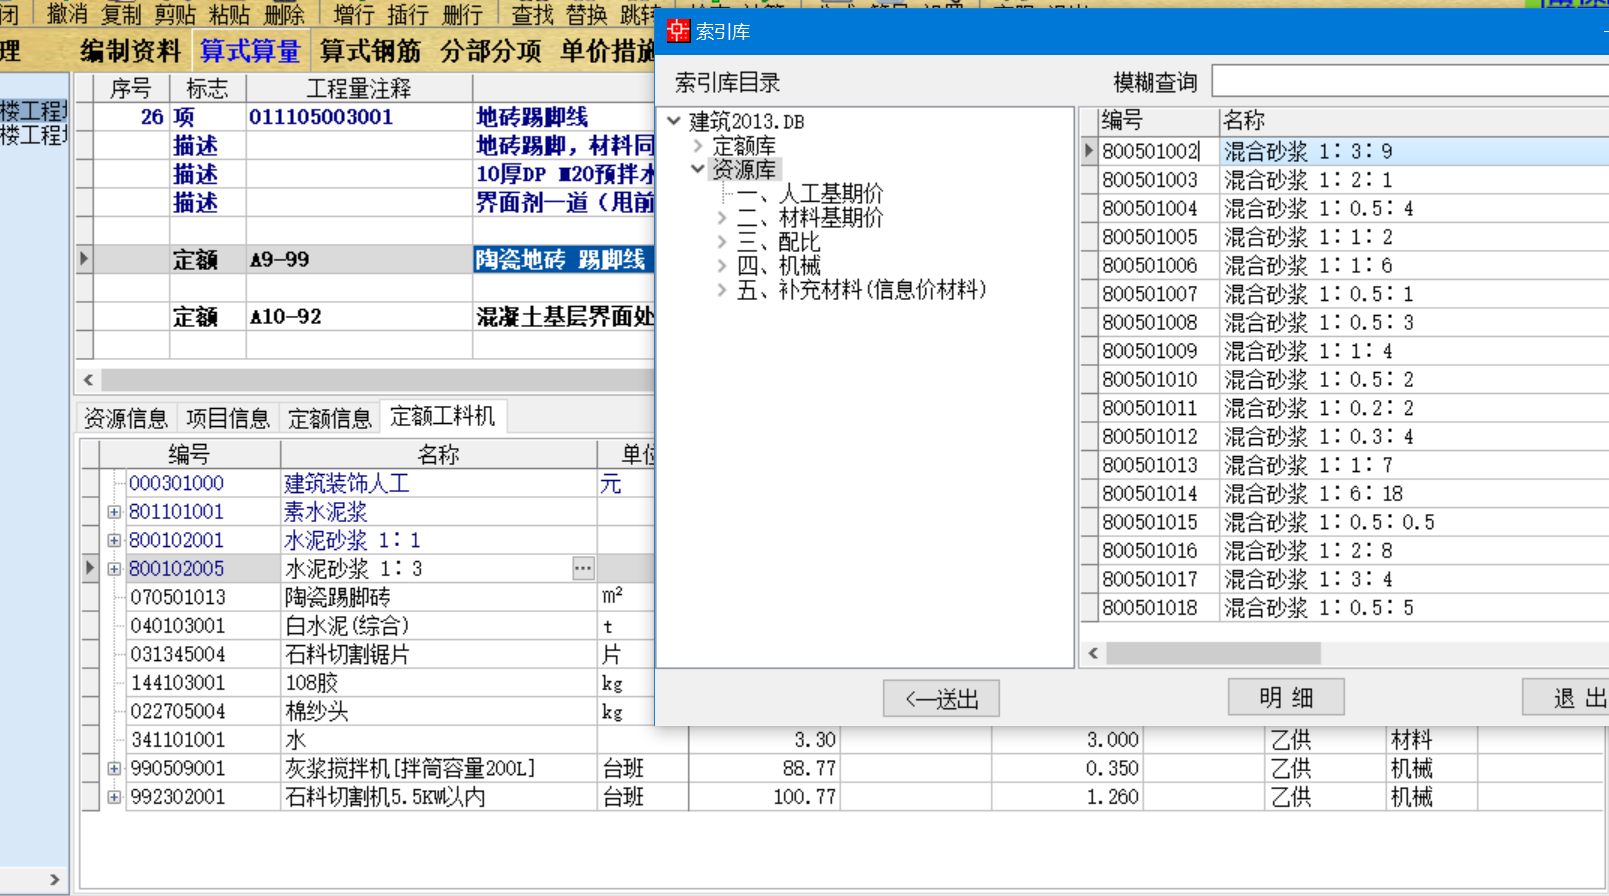Switch to the 项目信息 tab
Viewport: 1609px width, 896px height.
pos(228,418)
